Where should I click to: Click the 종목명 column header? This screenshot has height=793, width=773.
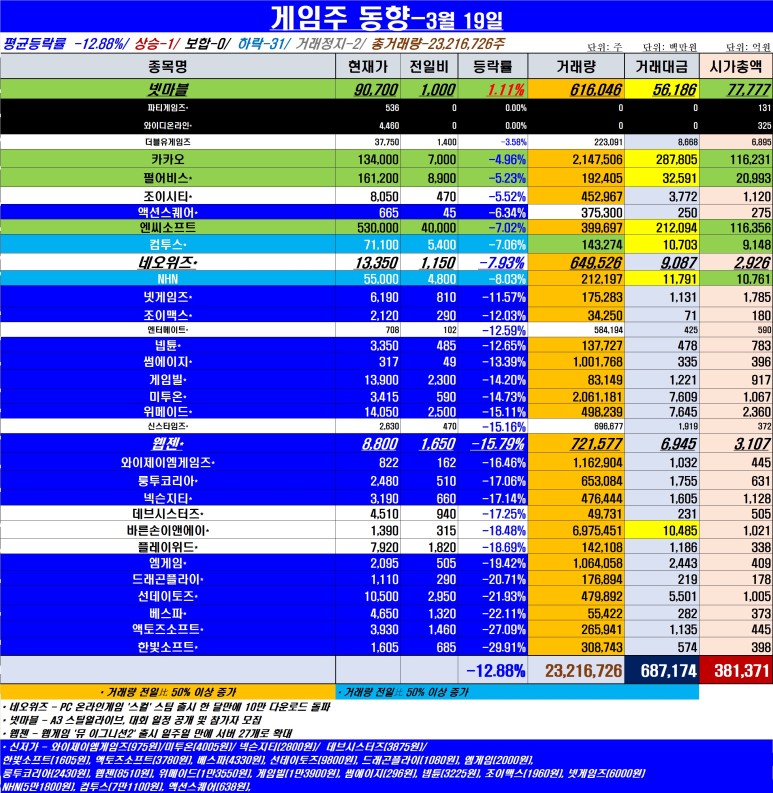point(167,66)
